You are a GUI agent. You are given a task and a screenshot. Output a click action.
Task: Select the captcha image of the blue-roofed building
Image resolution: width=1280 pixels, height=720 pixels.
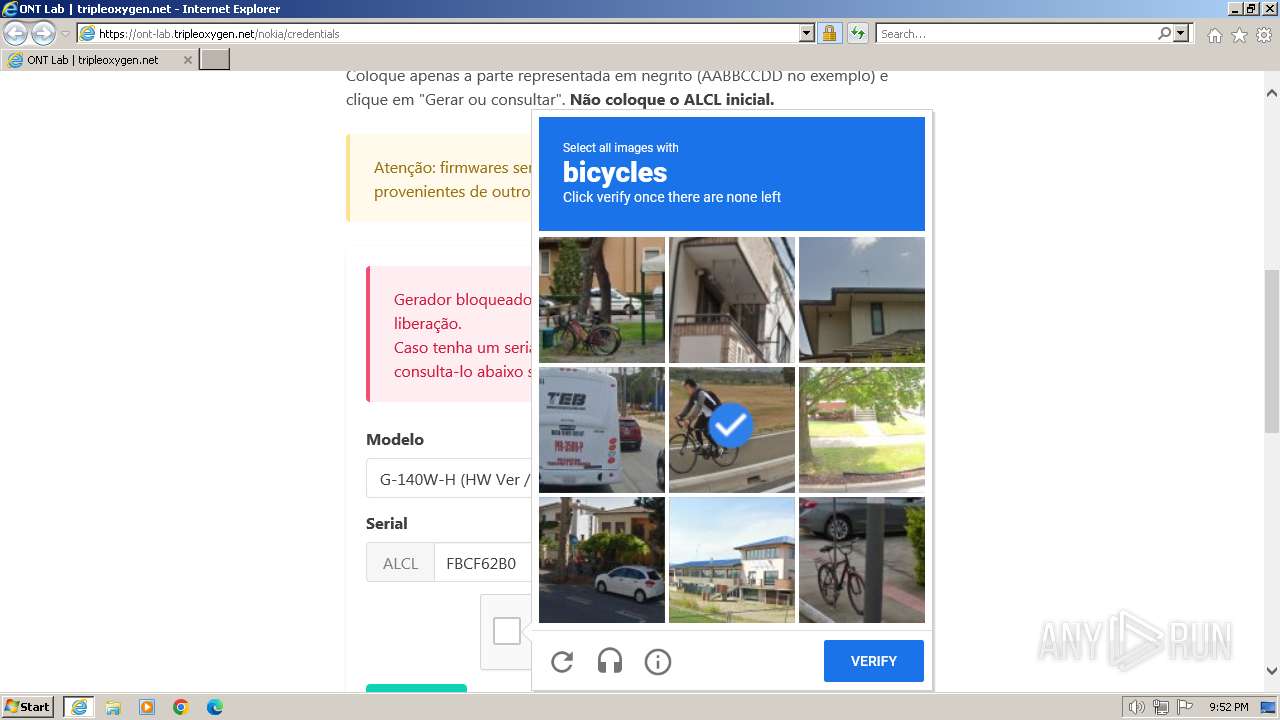point(732,560)
